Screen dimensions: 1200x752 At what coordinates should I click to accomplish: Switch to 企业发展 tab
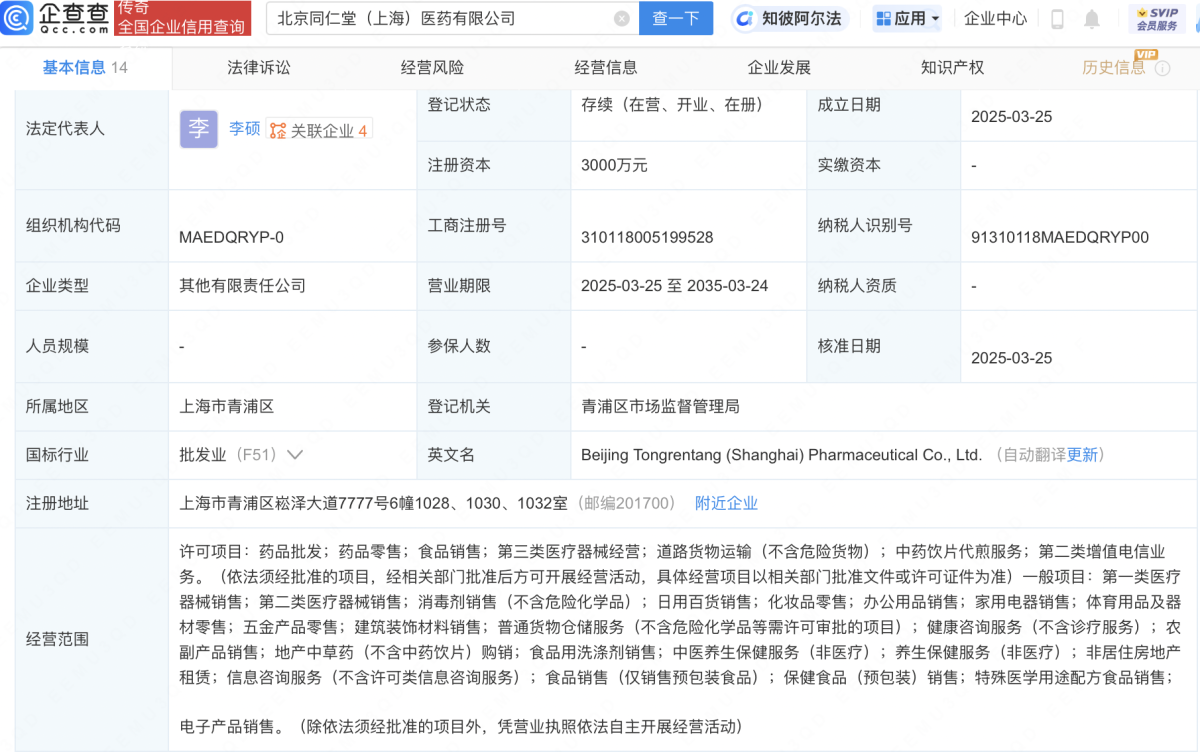pyautogui.click(x=779, y=67)
